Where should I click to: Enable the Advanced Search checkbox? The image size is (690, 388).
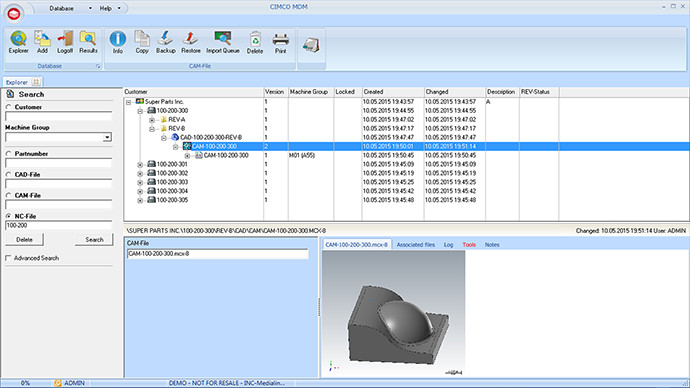pos(8,258)
